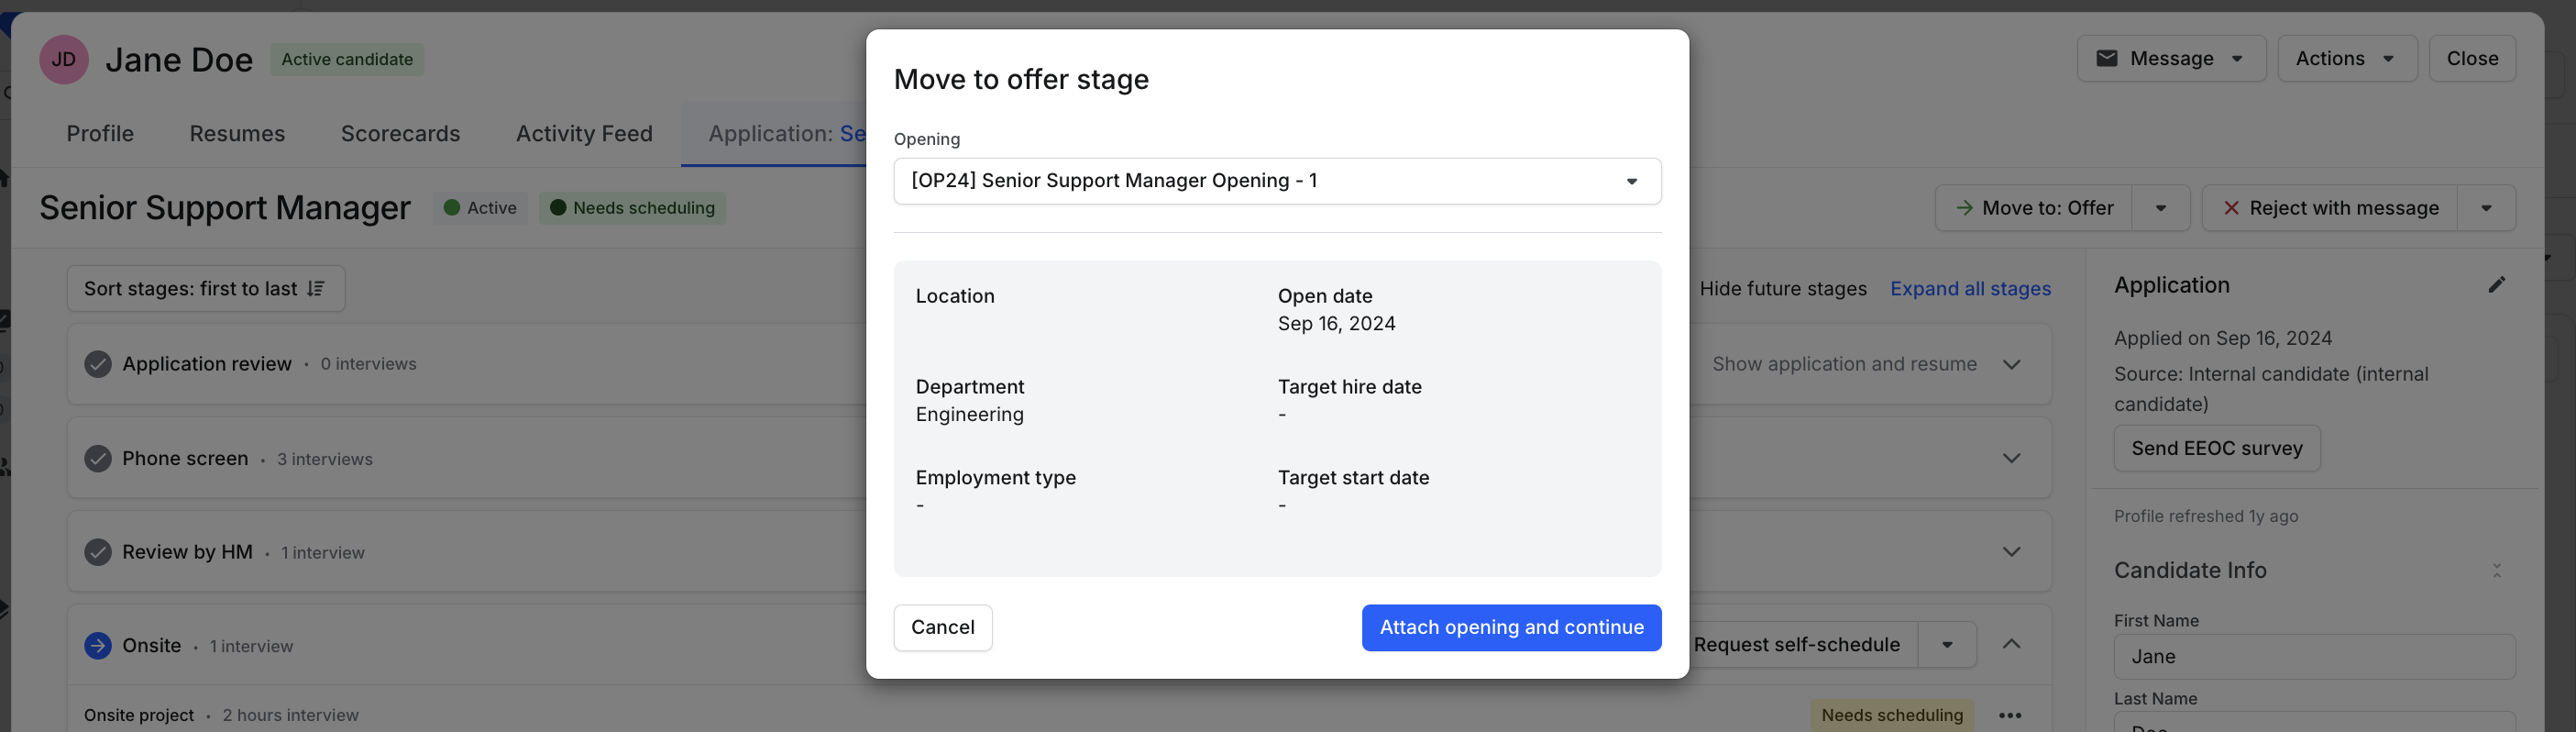The height and width of the screenshot is (732, 2576).
Task: Click Profile refreshed 1y ago text
Action: tap(2206, 517)
